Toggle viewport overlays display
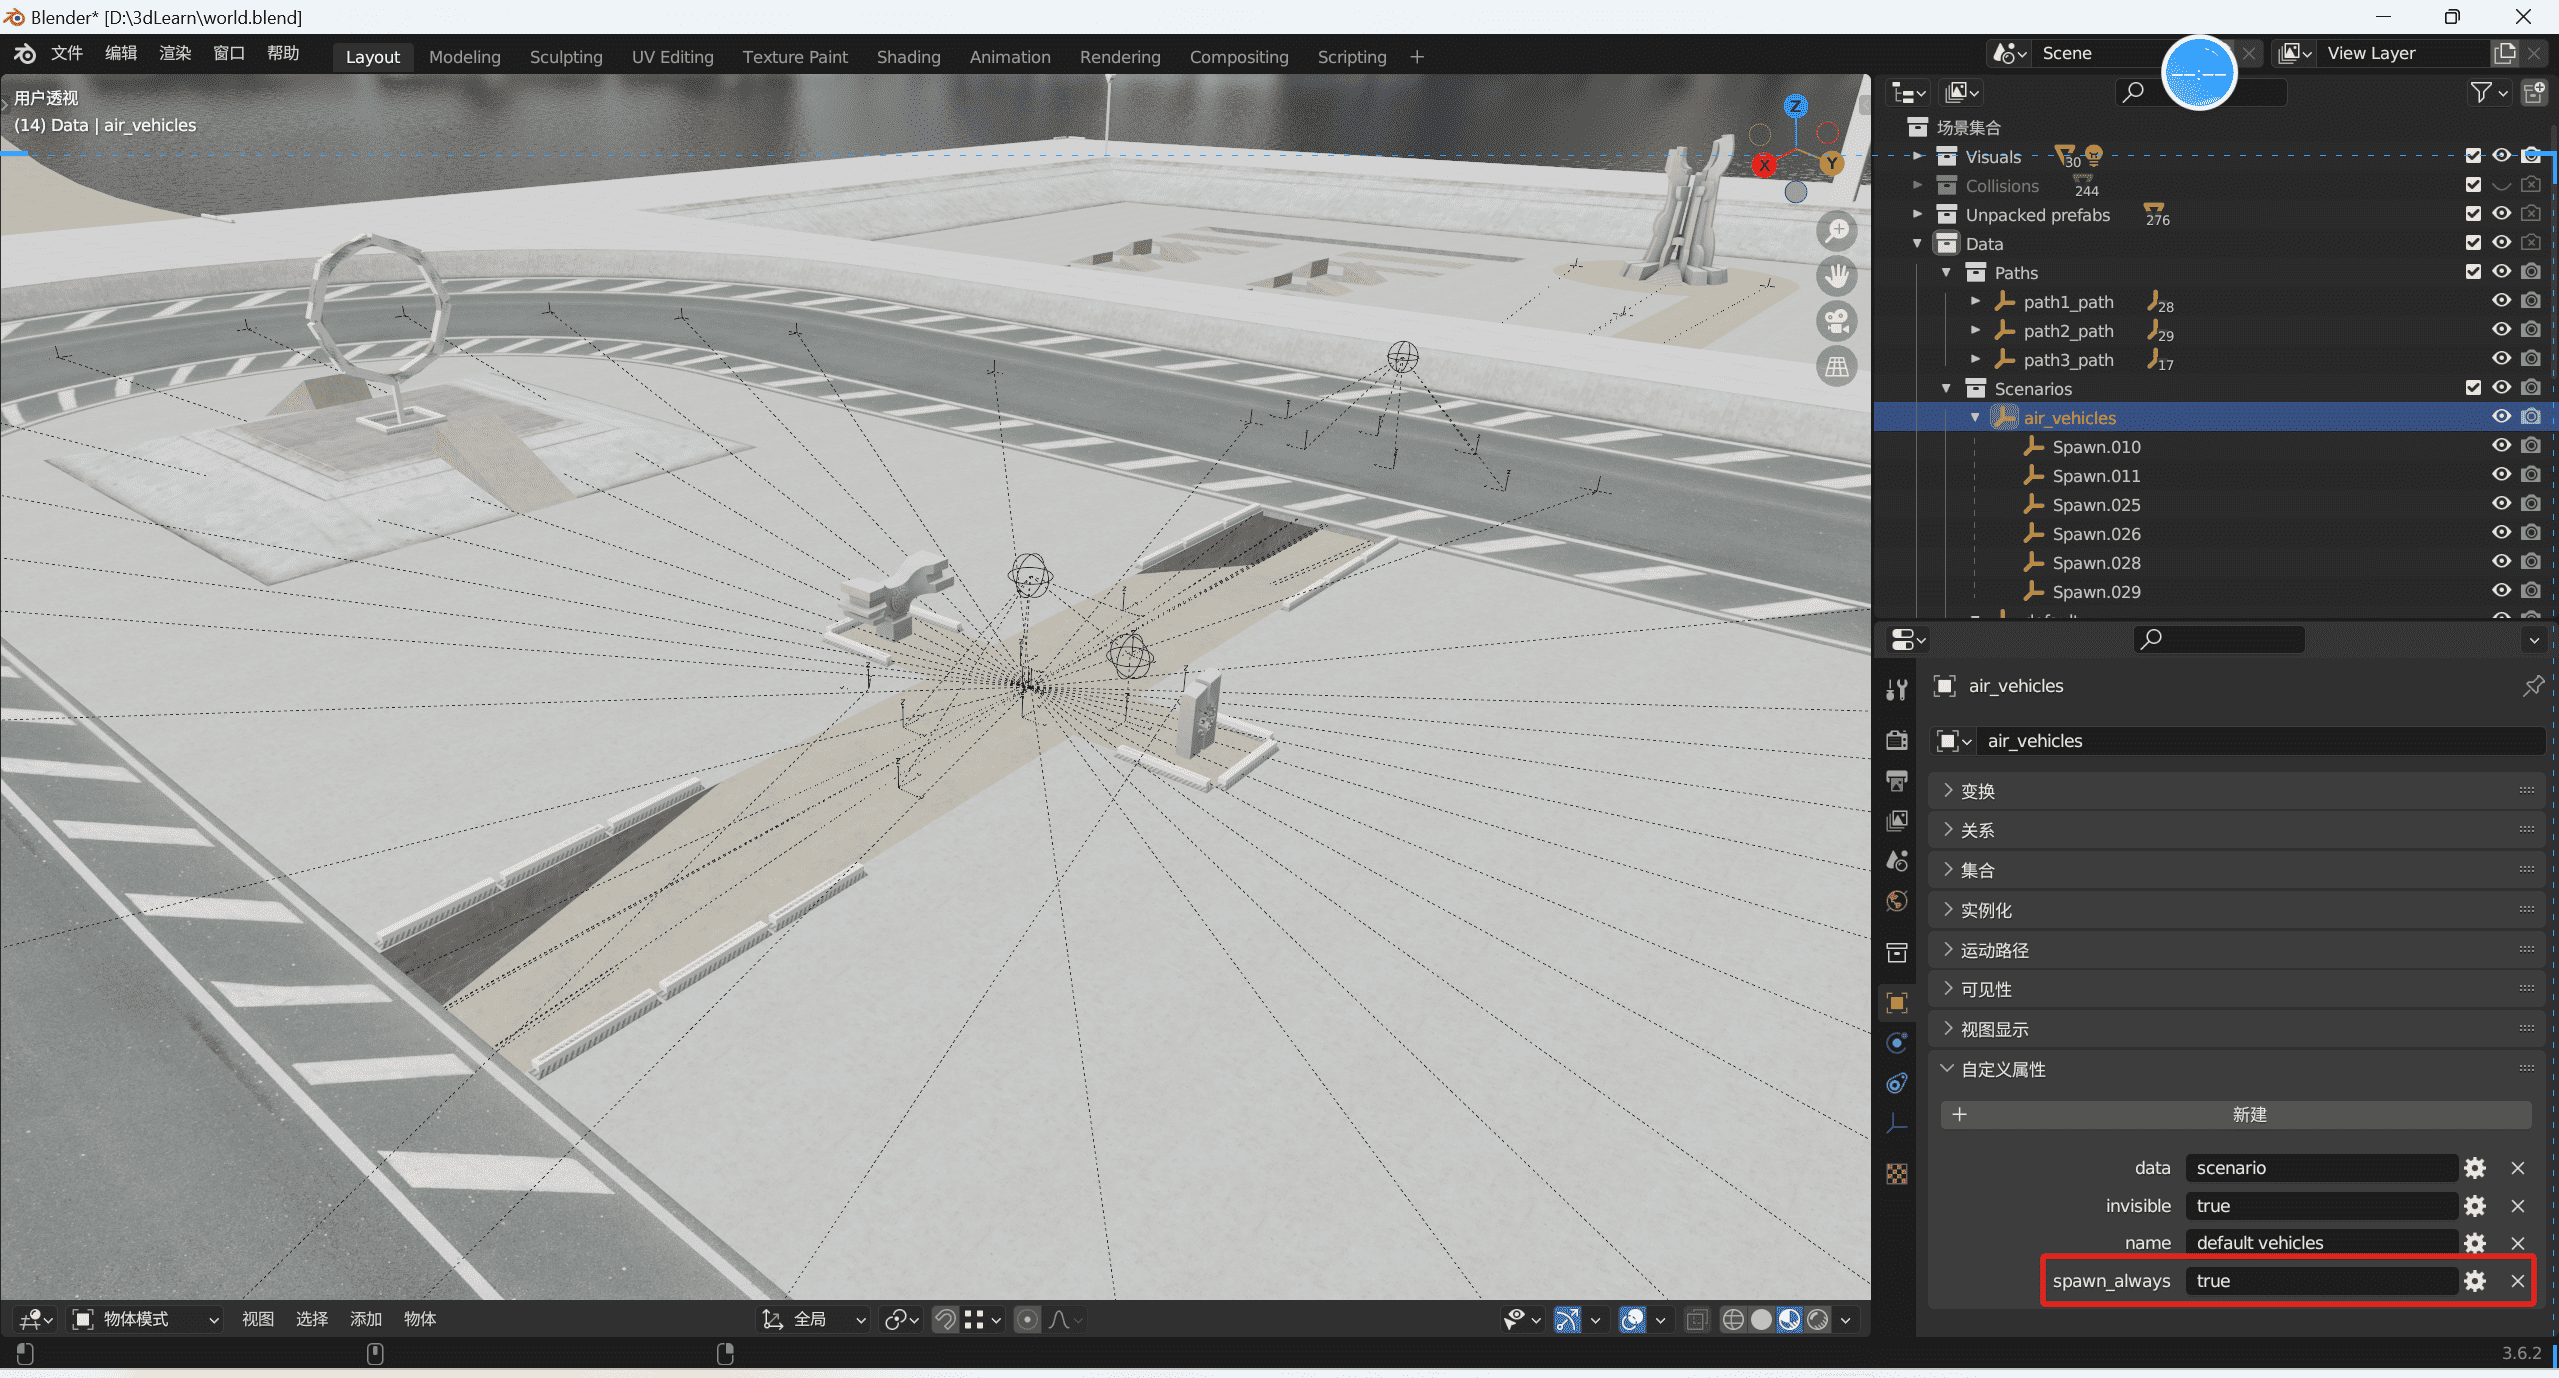Image resolution: width=2559 pixels, height=1378 pixels. point(1632,1320)
